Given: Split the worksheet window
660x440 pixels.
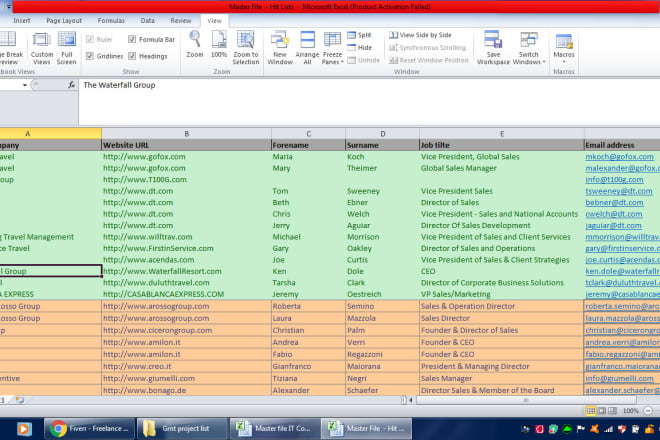Looking at the screenshot, I should tap(359, 35).
